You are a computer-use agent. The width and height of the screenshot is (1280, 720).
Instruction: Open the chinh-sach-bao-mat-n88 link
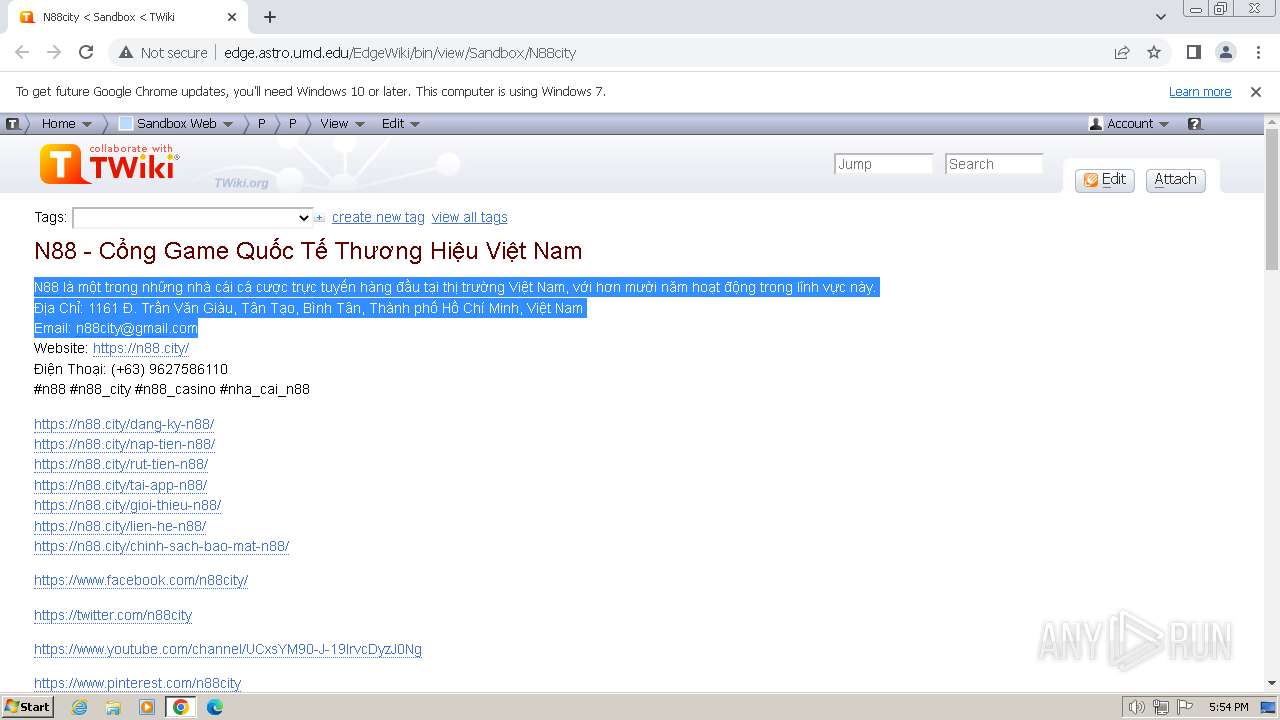click(162, 546)
